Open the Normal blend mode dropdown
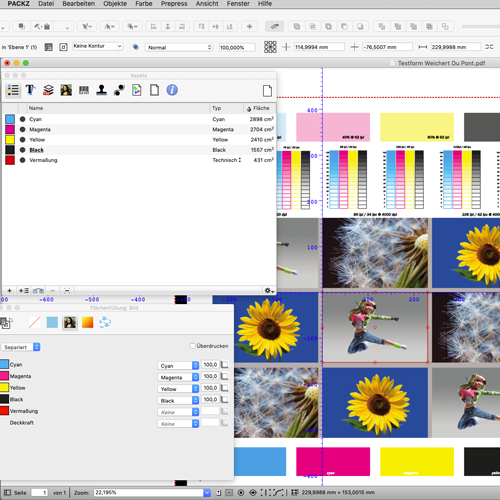500x500 pixels. pyautogui.click(x=179, y=47)
